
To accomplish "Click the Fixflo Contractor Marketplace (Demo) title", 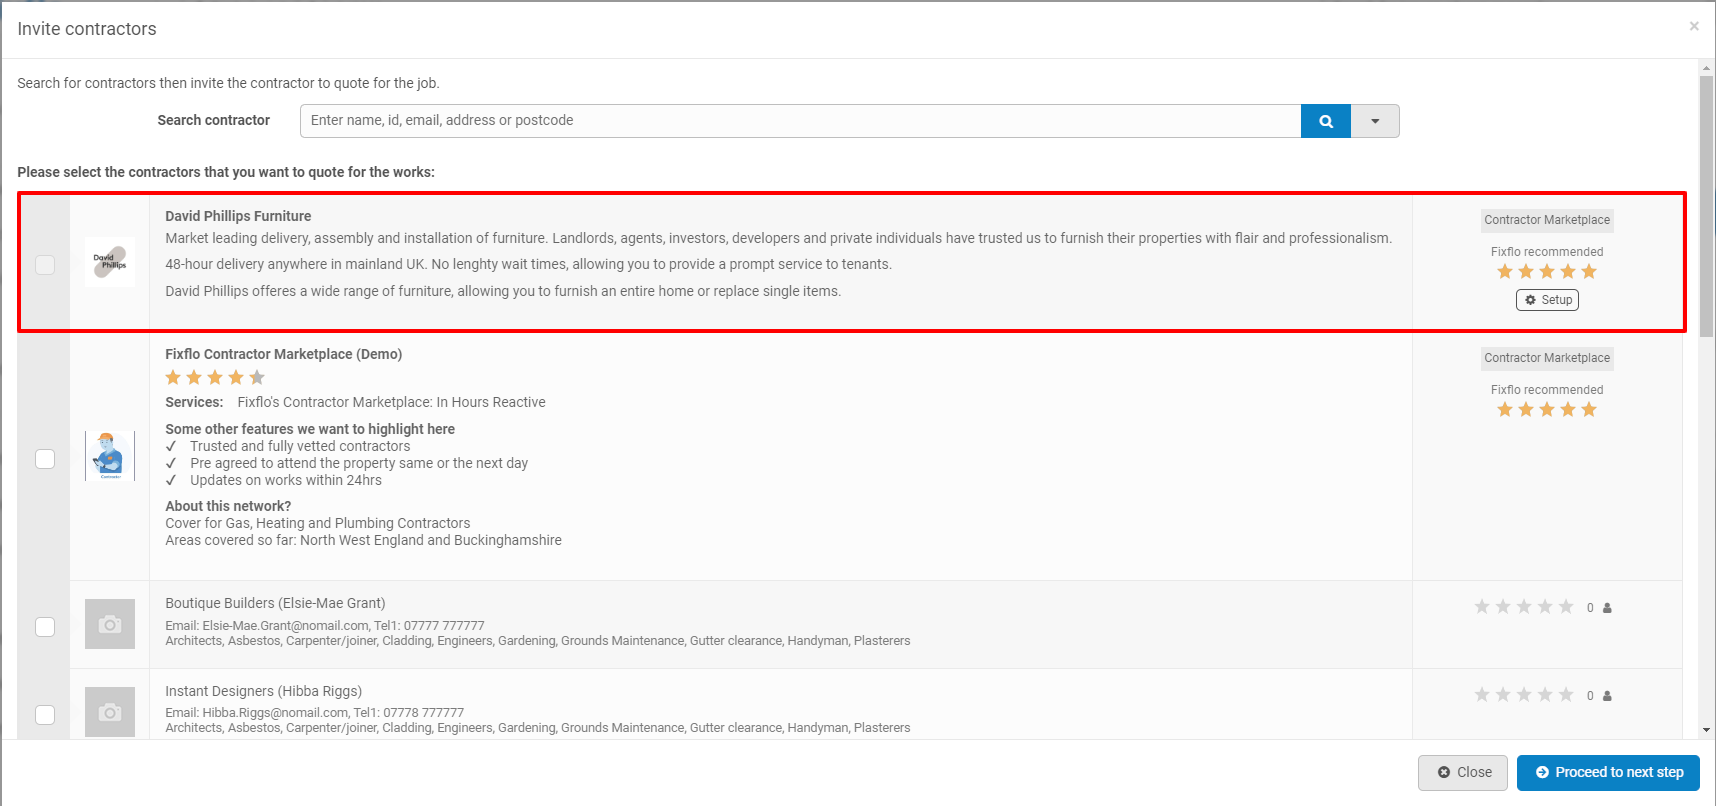I will click(x=284, y=354).
